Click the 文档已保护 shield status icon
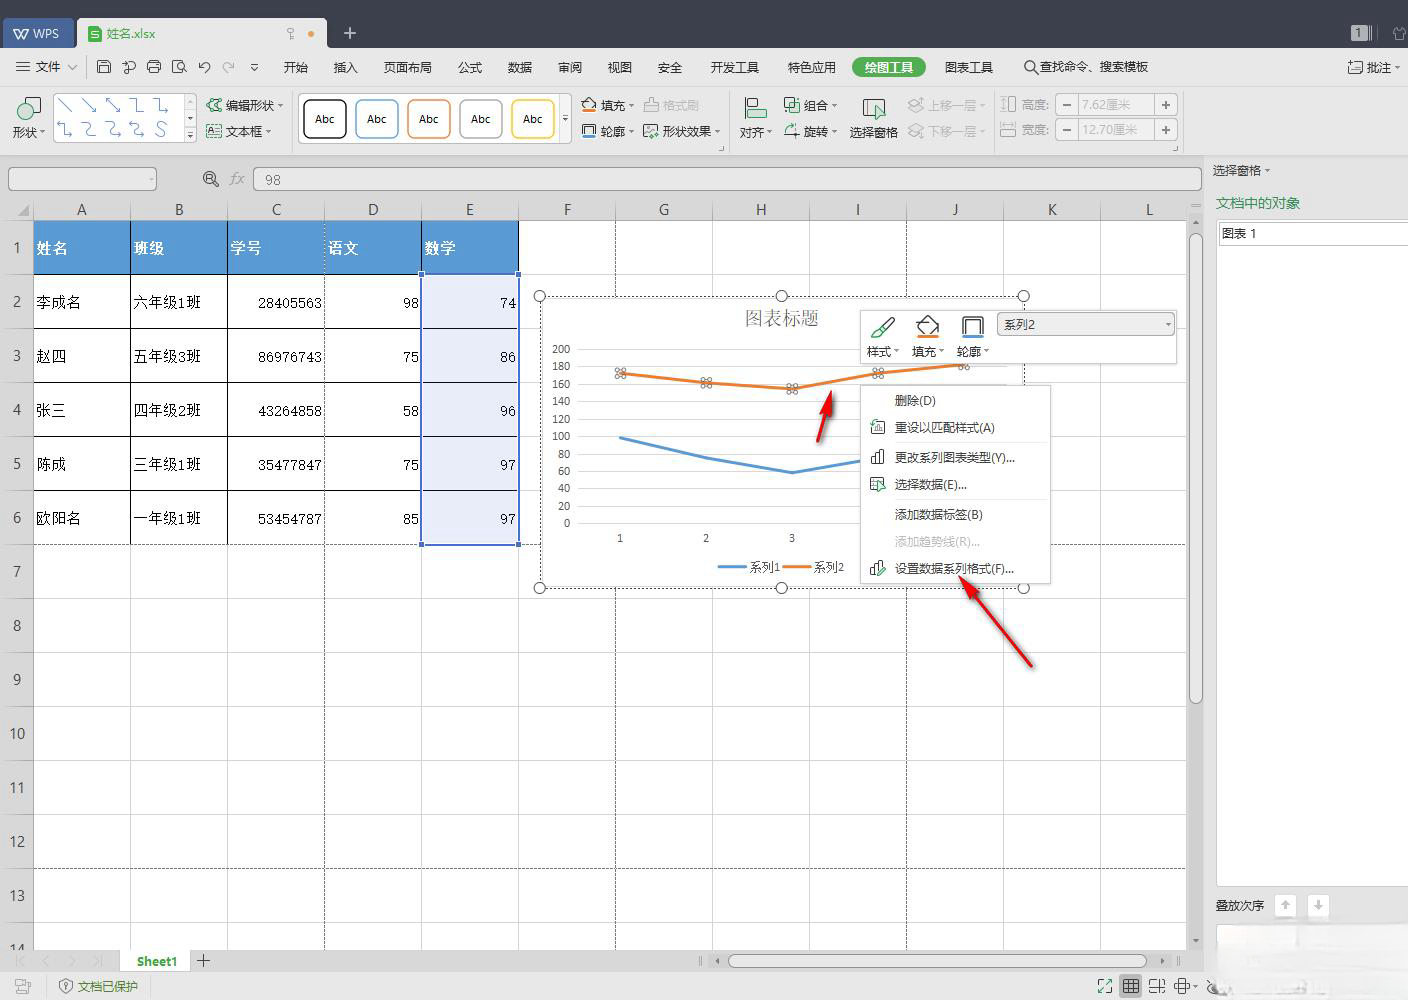 pyautogui.click(x=65, y=986)
